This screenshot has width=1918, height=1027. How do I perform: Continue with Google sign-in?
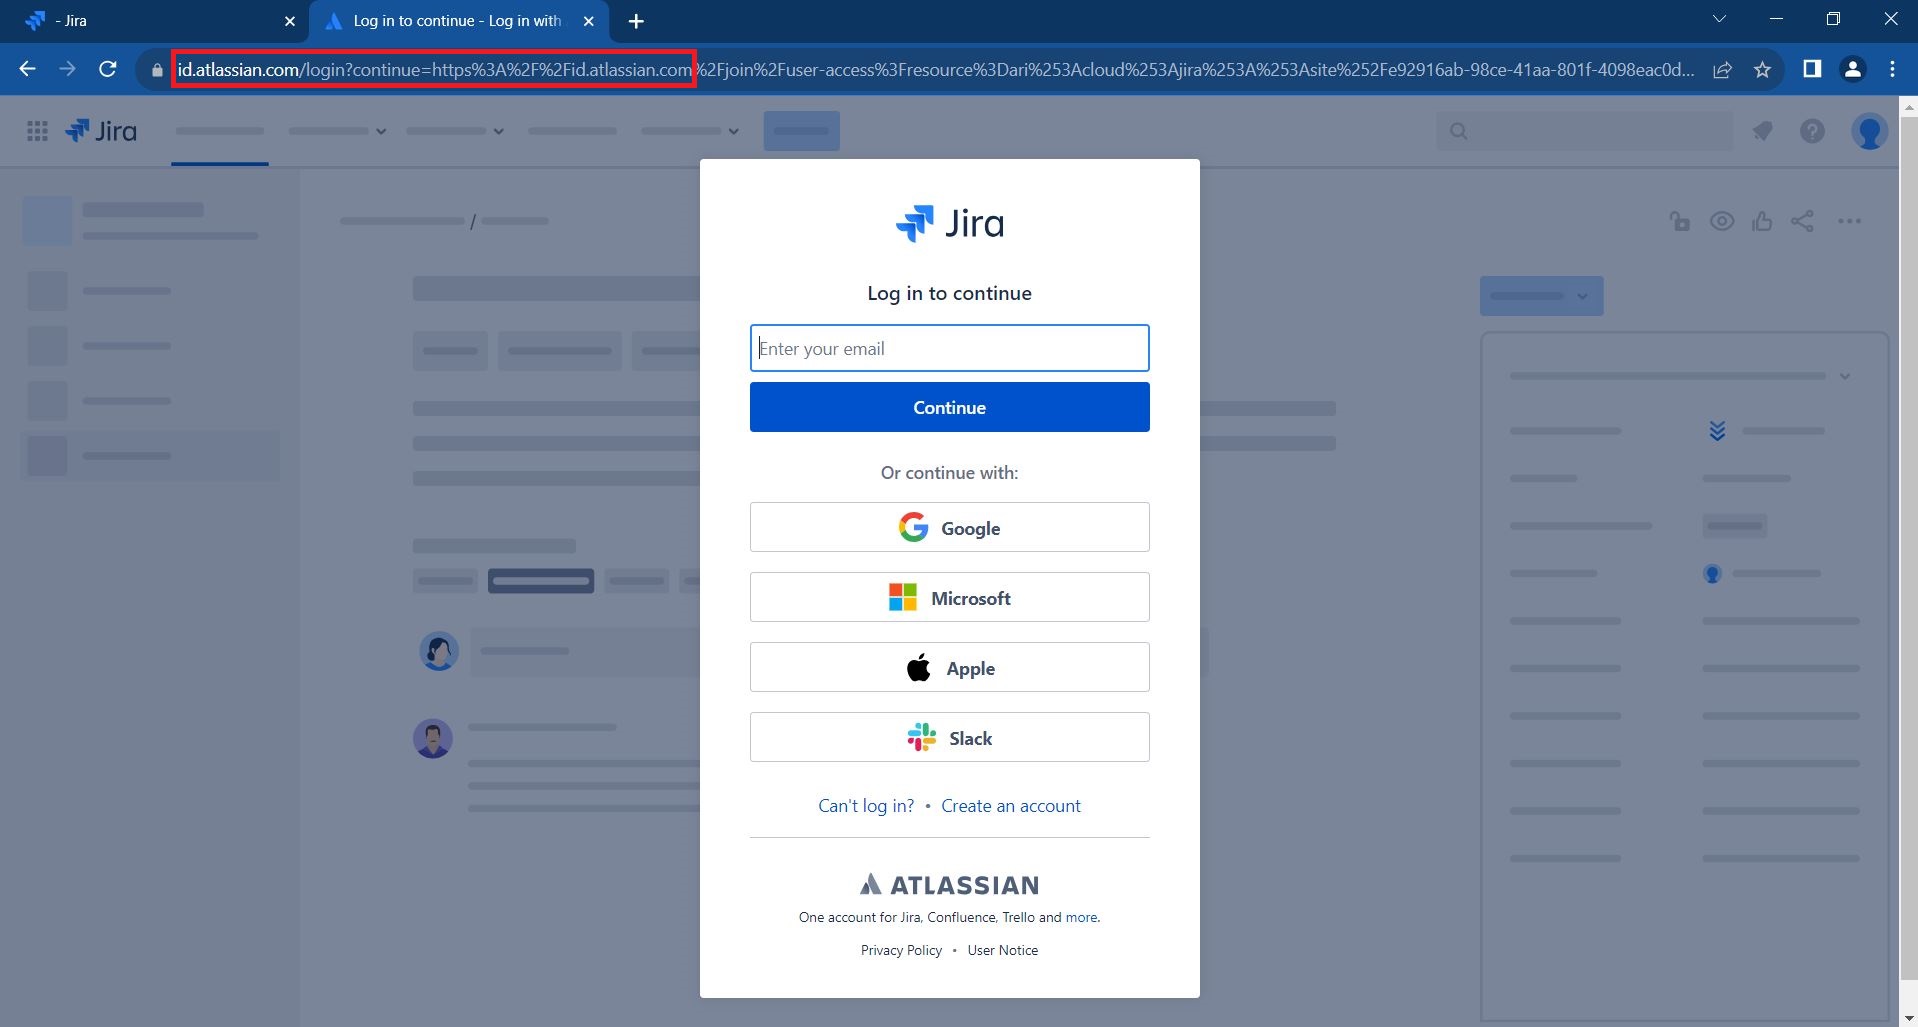tap(949, 527)
